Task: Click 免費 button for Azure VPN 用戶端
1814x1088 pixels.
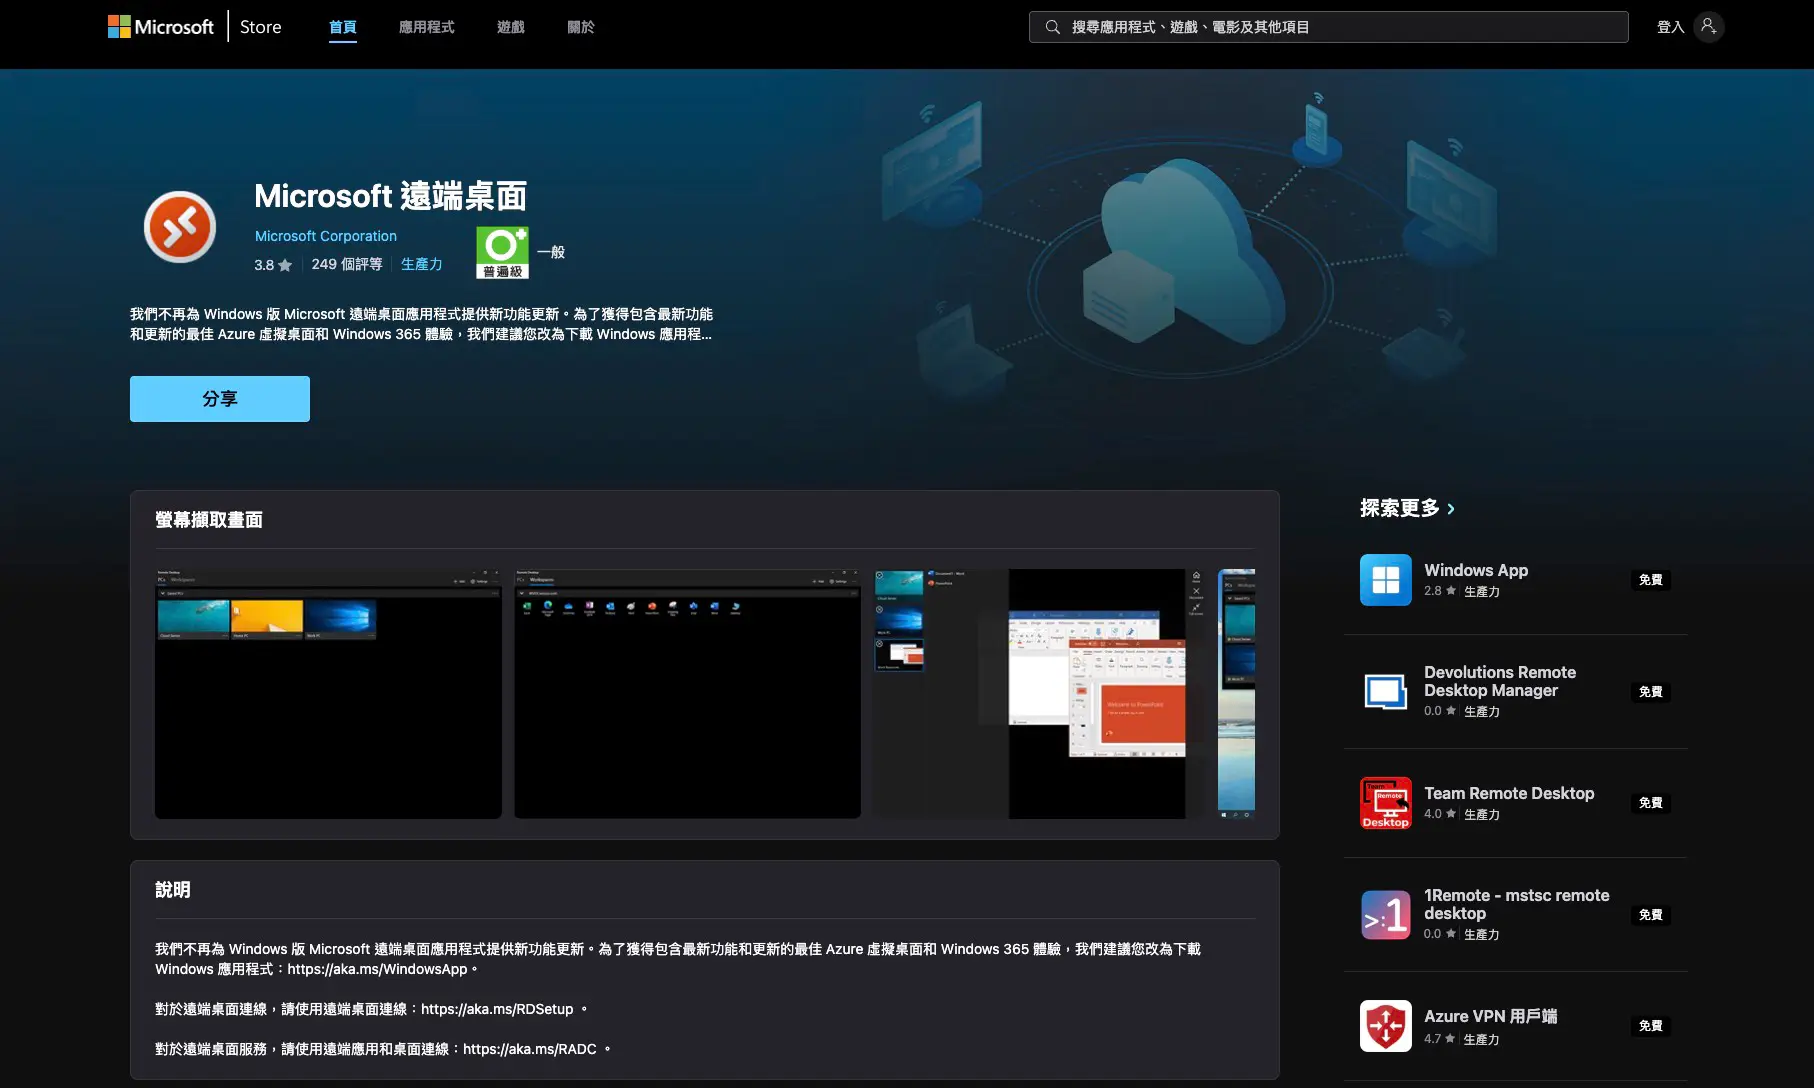Action: [1651, 1026]
